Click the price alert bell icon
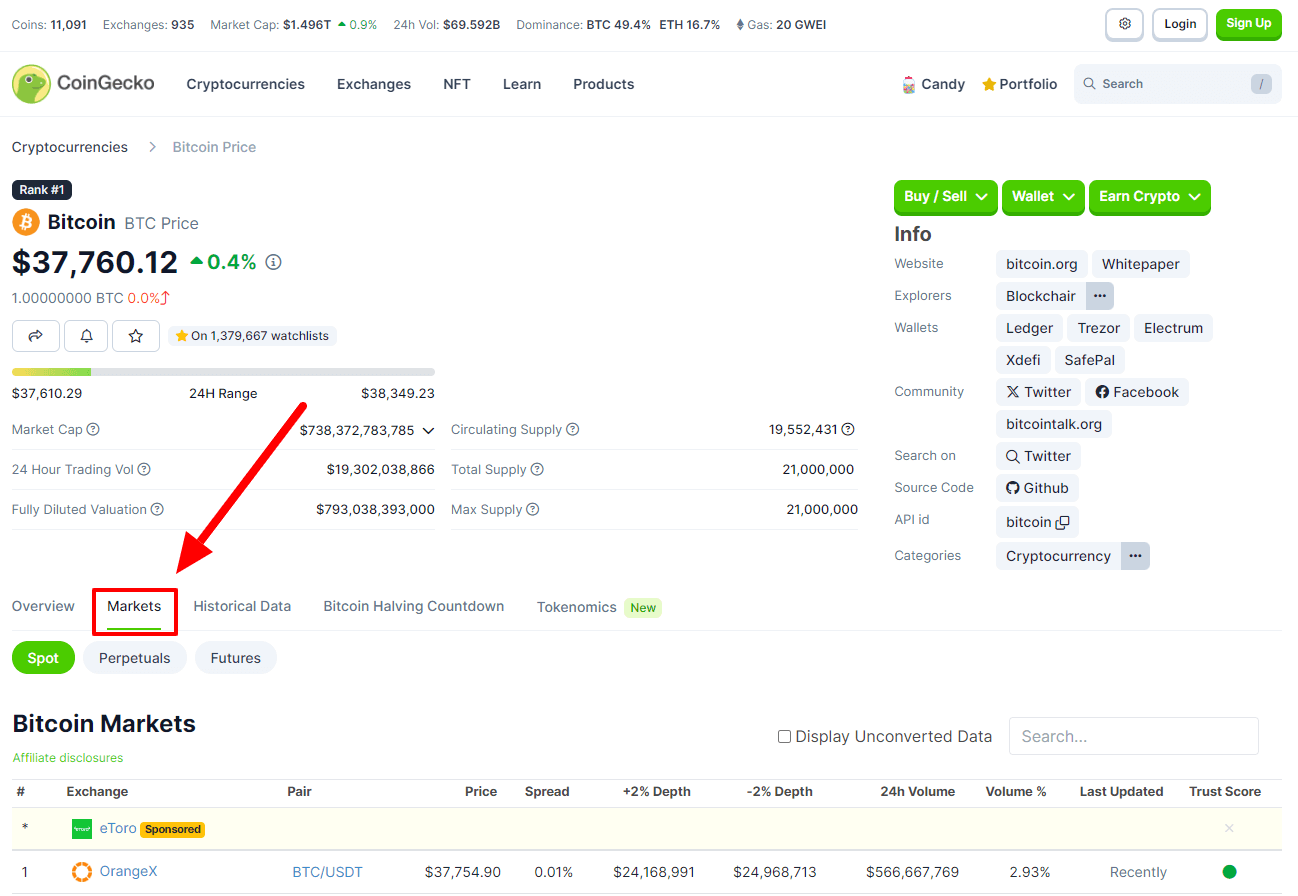Screen dimensions: 1298x896 click(86, 336)
